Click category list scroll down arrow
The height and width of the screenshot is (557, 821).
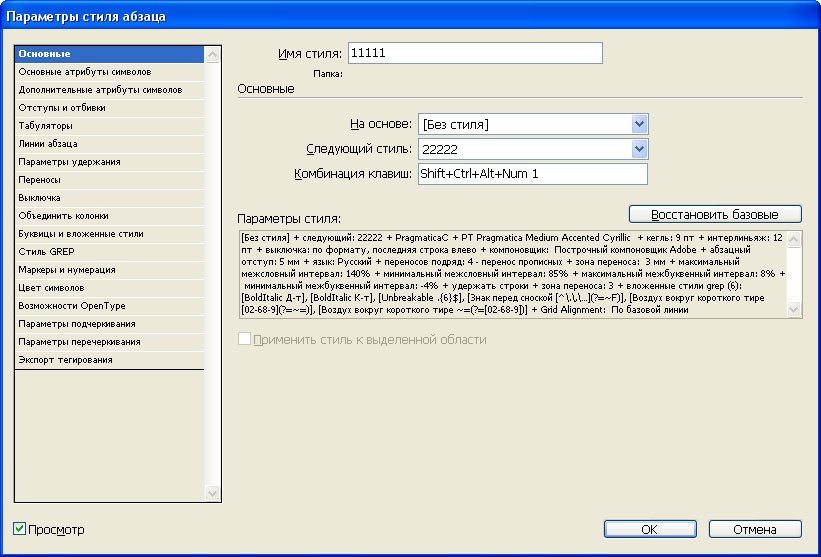(212, 493)
